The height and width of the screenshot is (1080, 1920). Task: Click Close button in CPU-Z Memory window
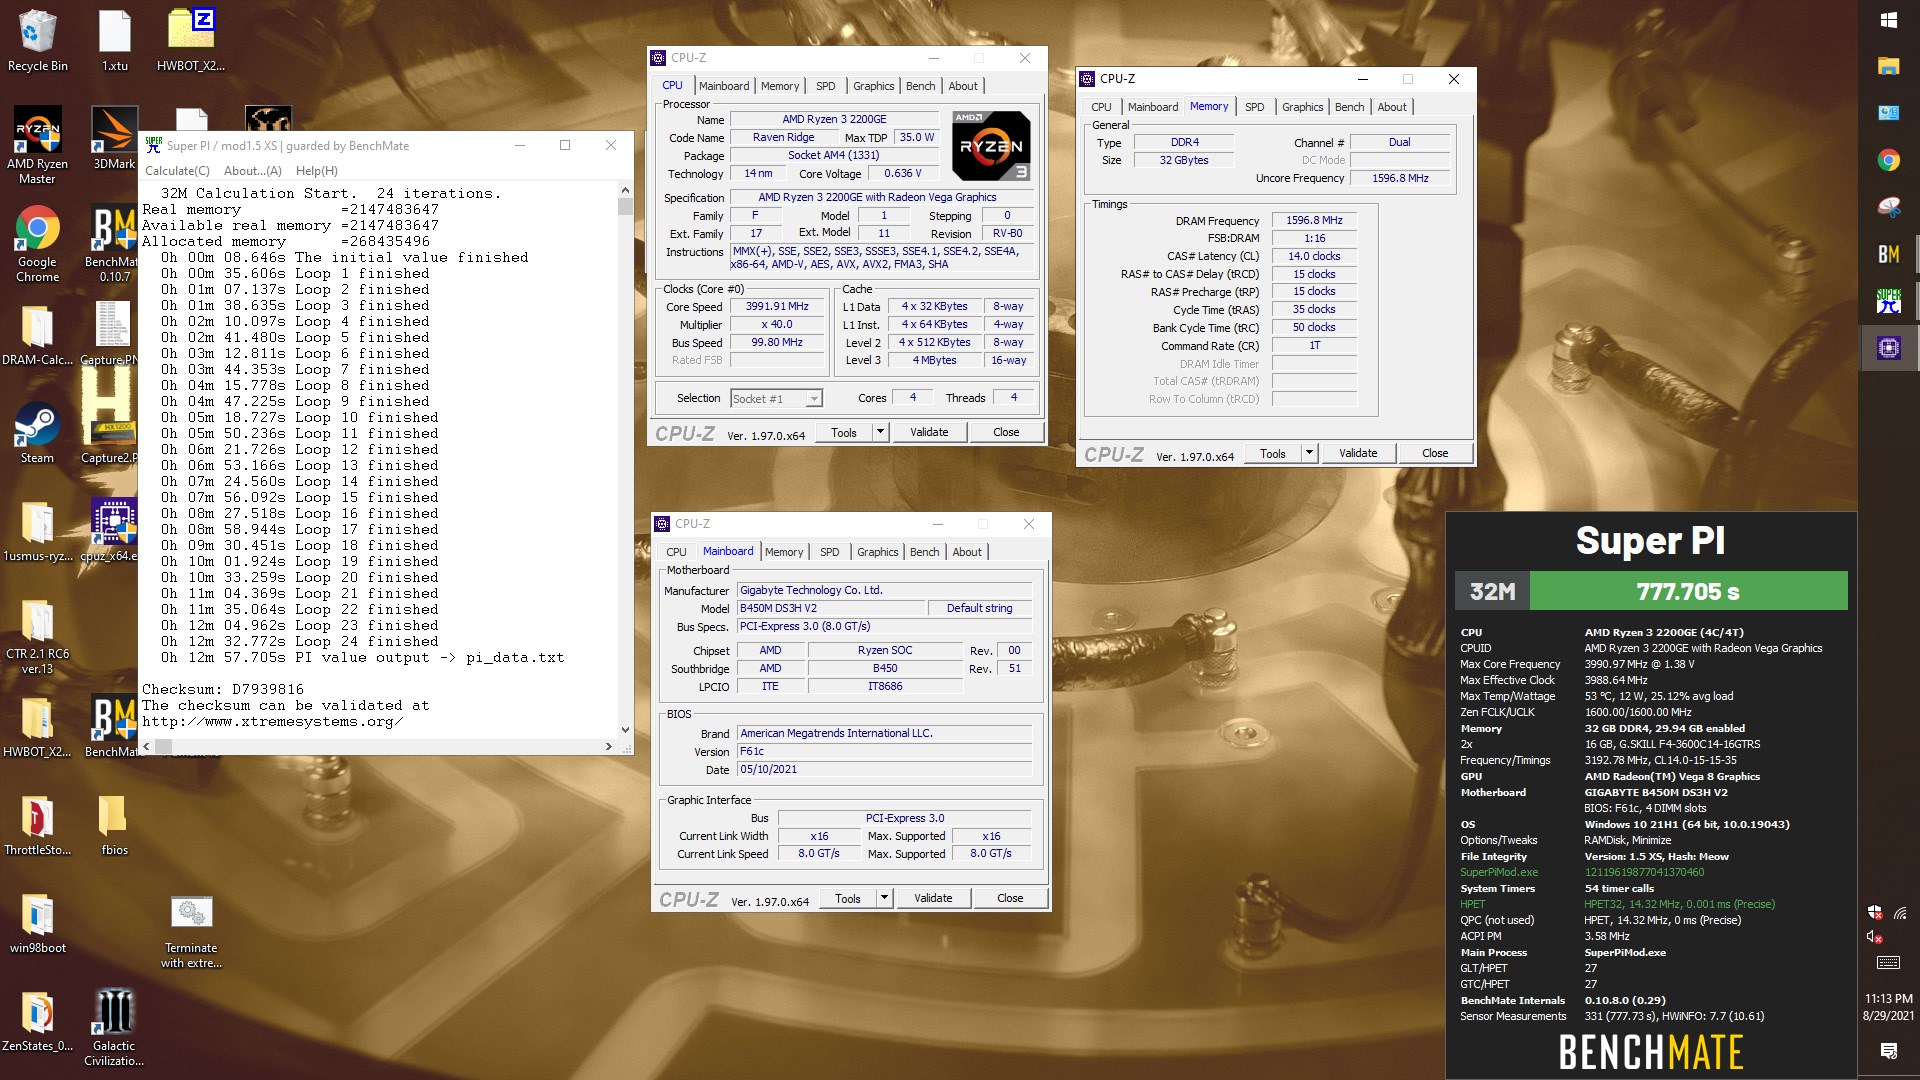[x=1435, y=453]
